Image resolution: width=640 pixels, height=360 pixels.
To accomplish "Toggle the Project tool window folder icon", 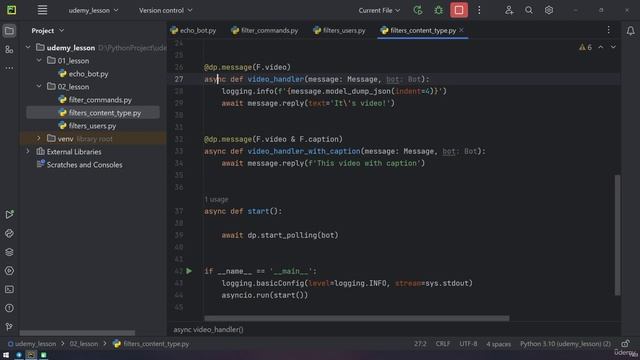I will [9, 31].
